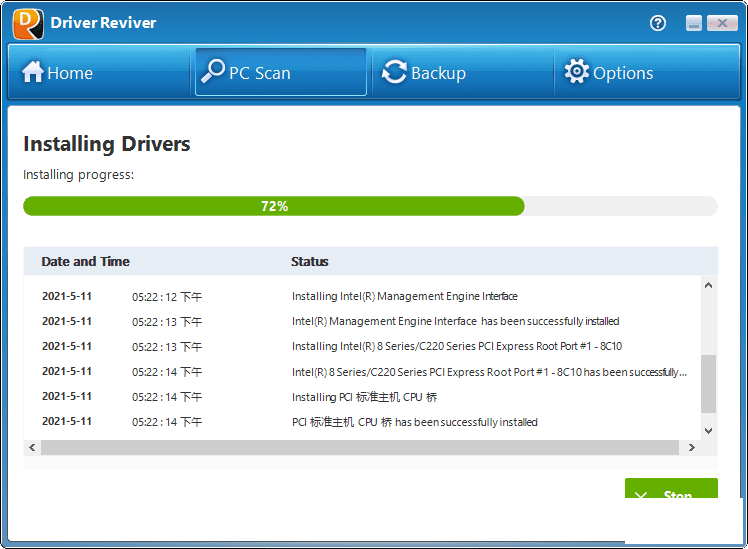748x549 pixels.
Task: Click the Driver Reviver logo icon
Action: tap(28, 23)
